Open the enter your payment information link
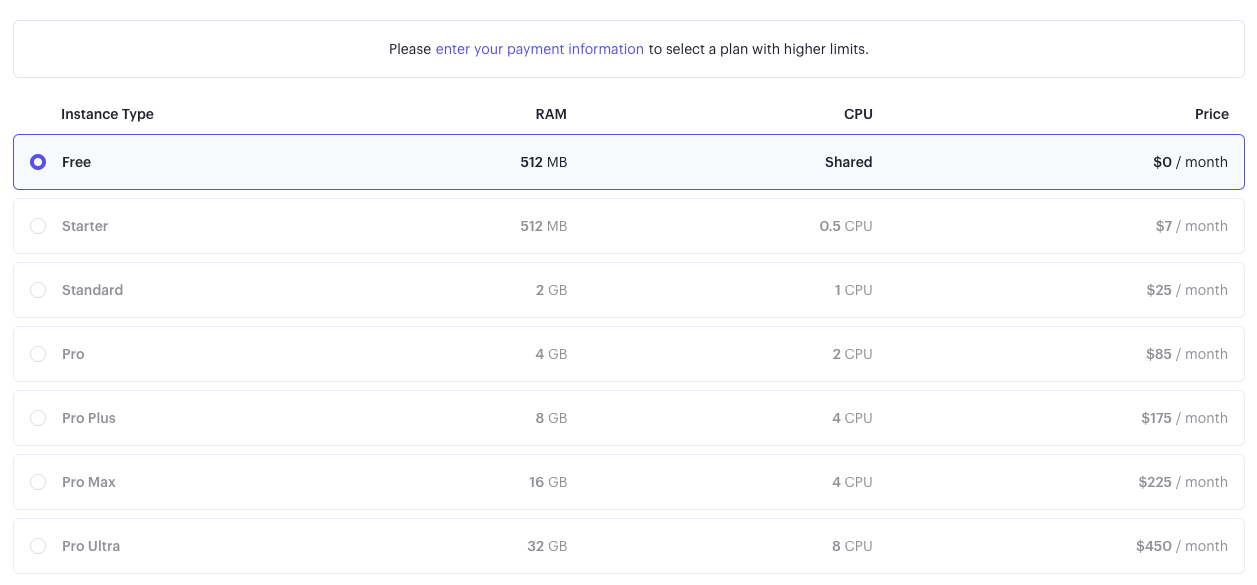Screen dimensions: 1257x585 tap(539, 49)
